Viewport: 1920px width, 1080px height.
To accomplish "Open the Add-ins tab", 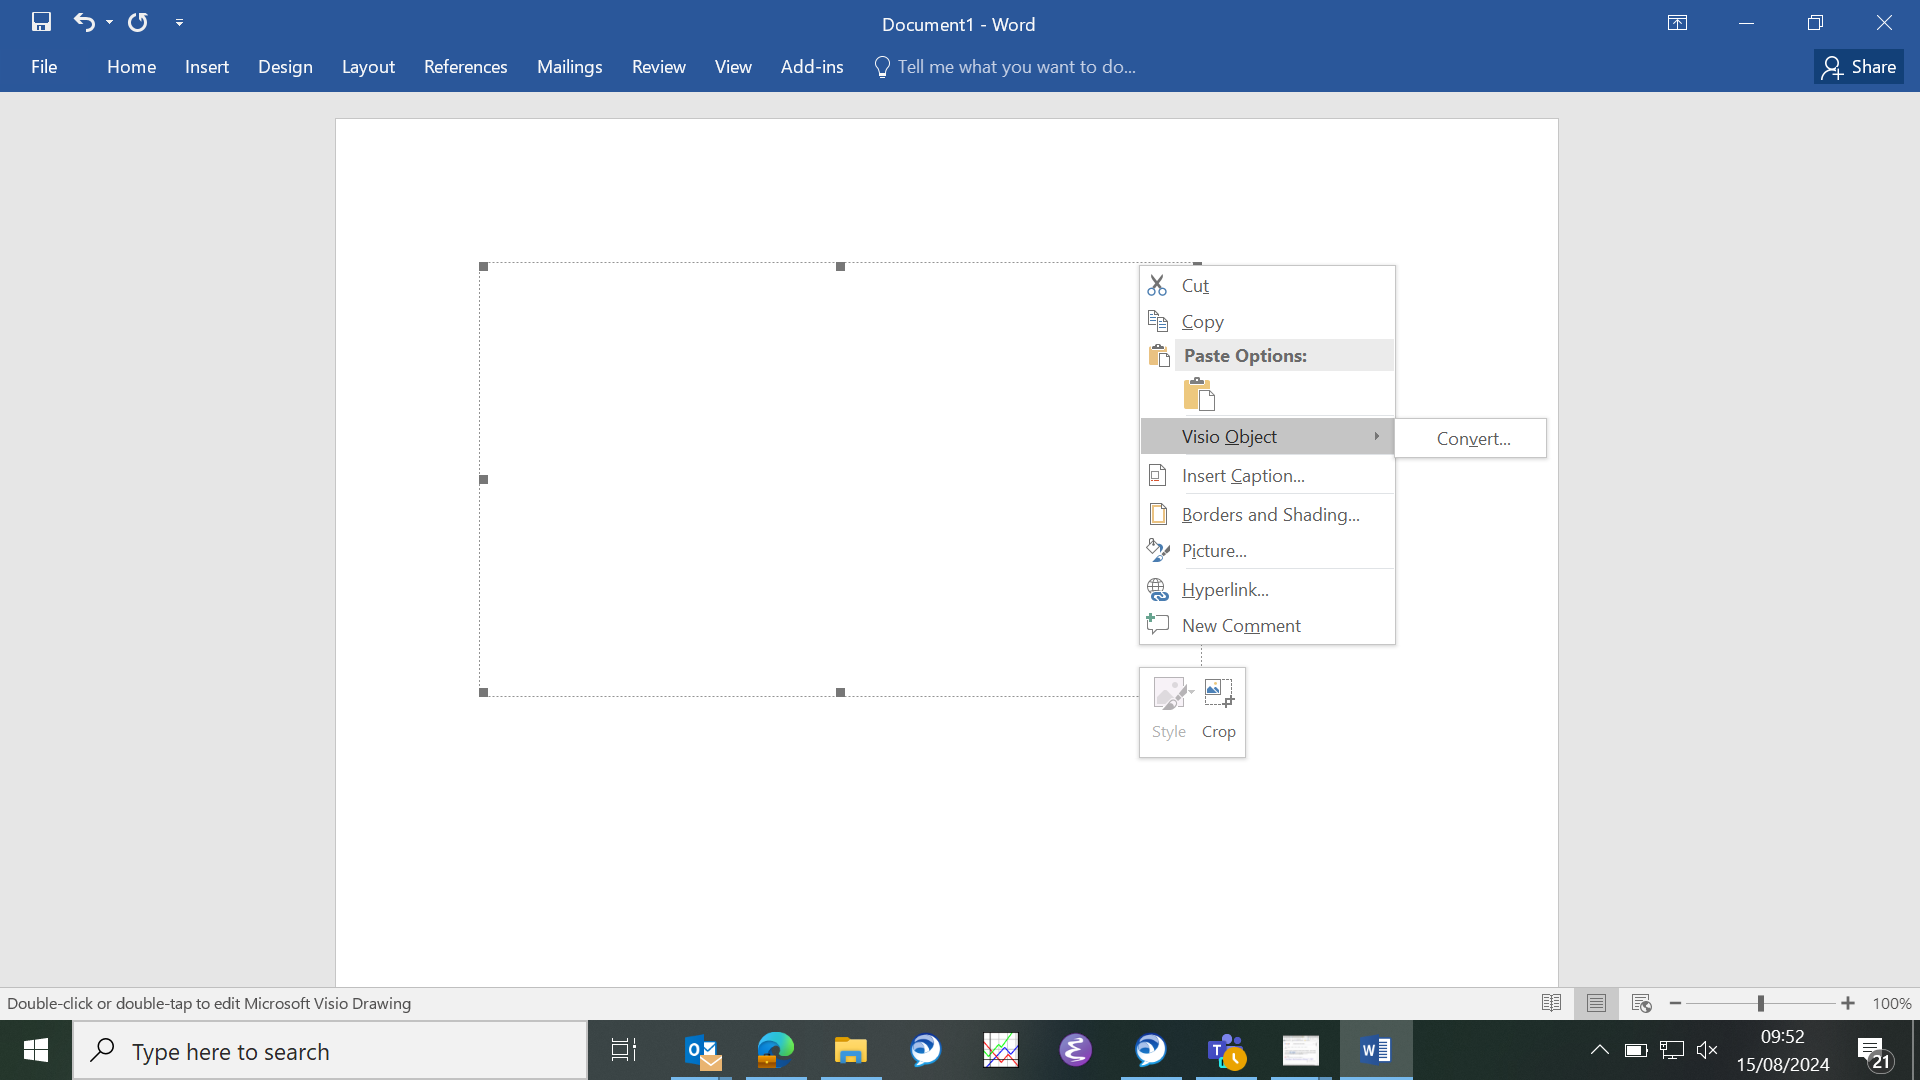I will coord(812,67).
